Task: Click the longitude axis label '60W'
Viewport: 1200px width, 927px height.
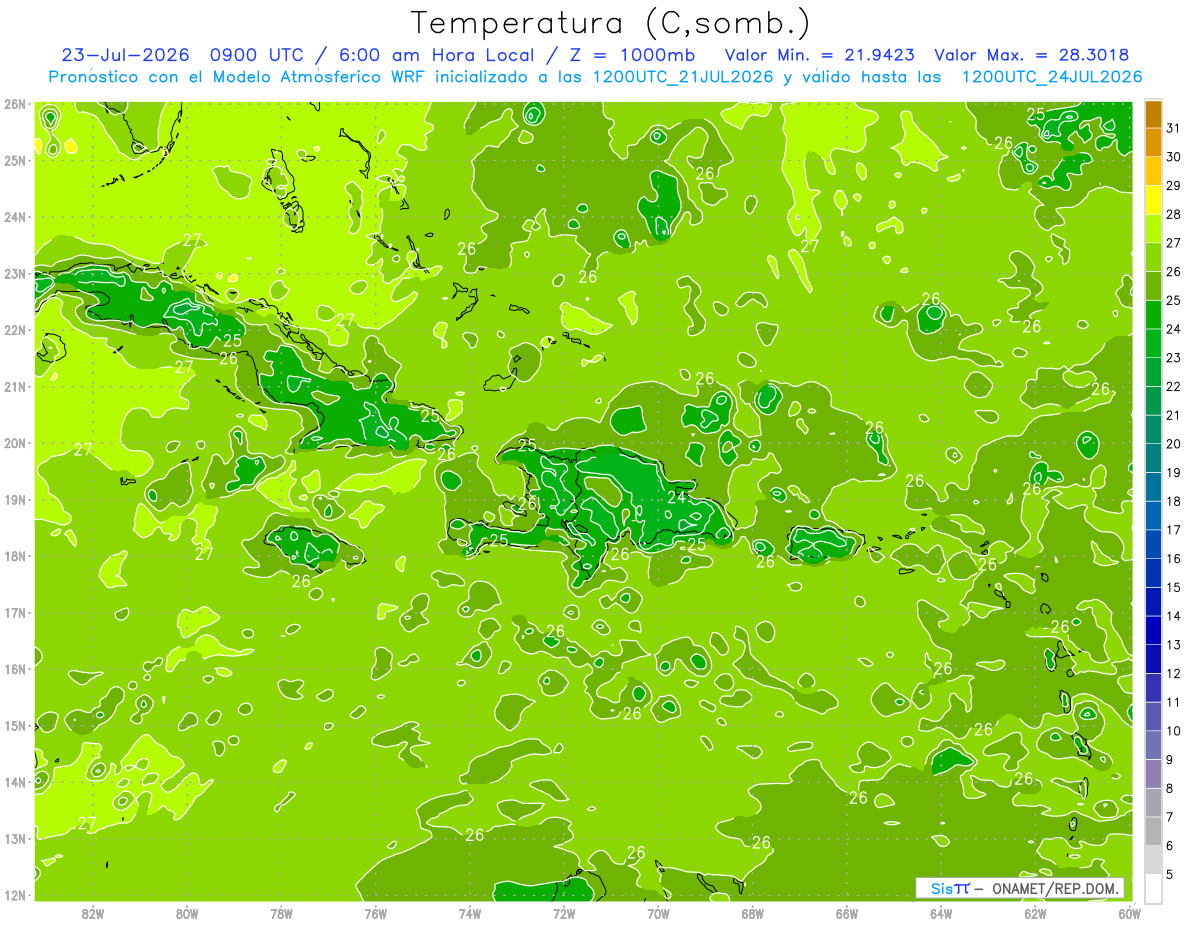Action: tap(1129, 913)
